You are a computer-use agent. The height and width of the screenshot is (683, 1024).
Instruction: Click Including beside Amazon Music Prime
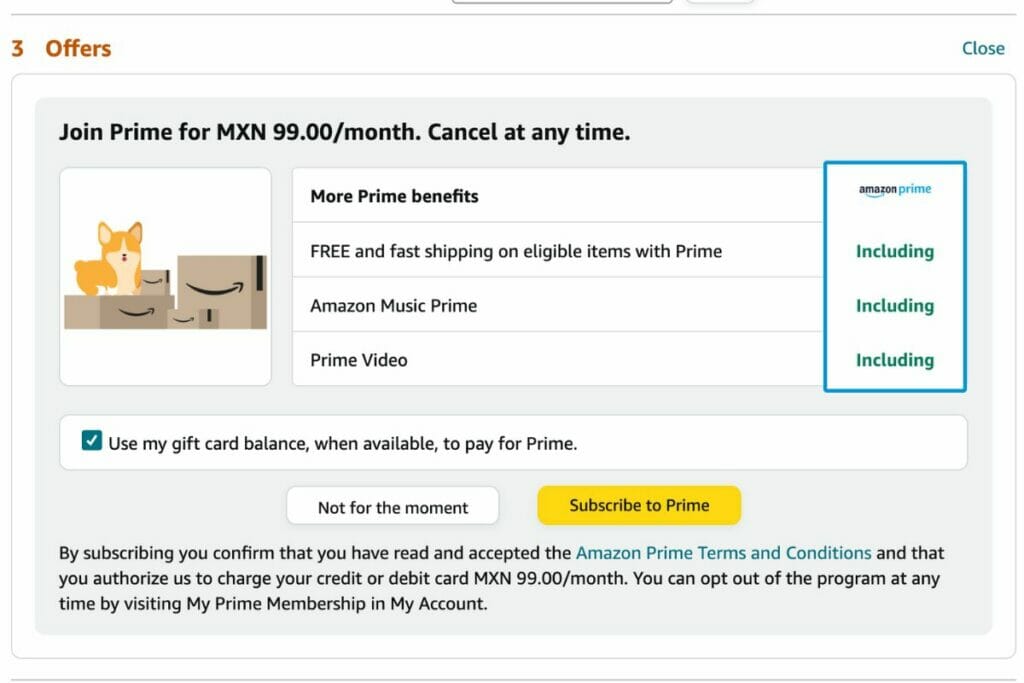click(x=894, y=306)
